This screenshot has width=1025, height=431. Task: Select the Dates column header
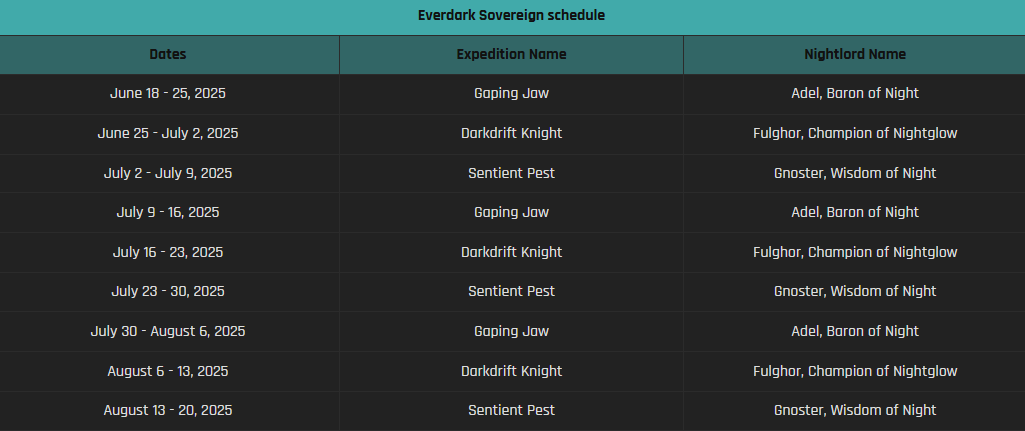click(168, 54)
